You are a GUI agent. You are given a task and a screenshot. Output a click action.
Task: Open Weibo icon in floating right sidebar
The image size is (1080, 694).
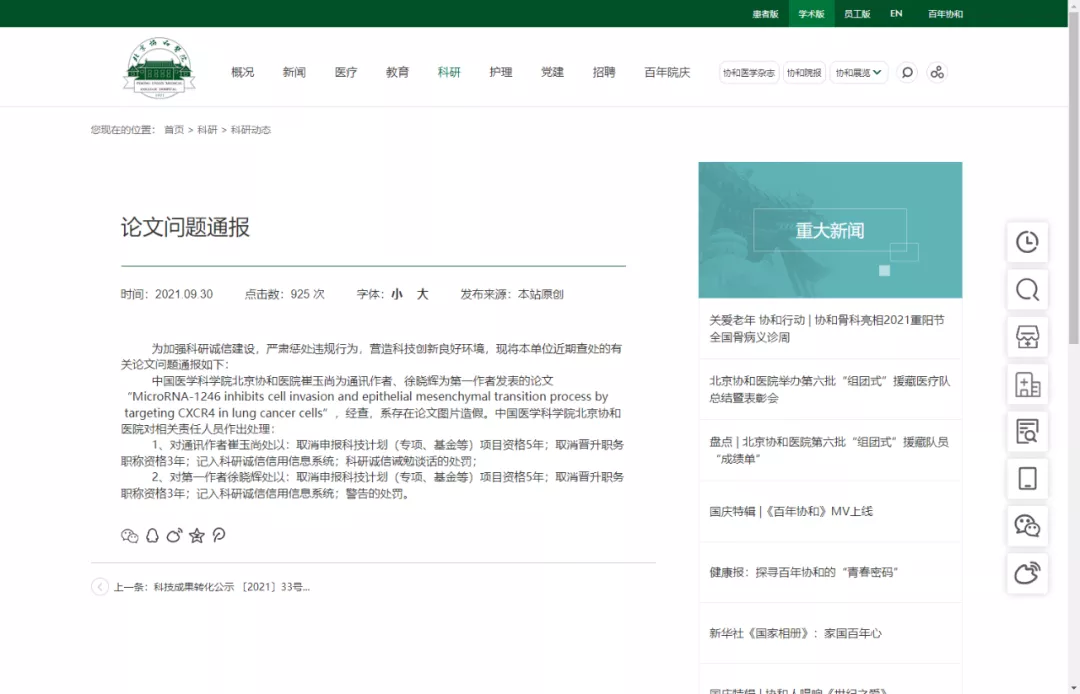coord(1027,573)
